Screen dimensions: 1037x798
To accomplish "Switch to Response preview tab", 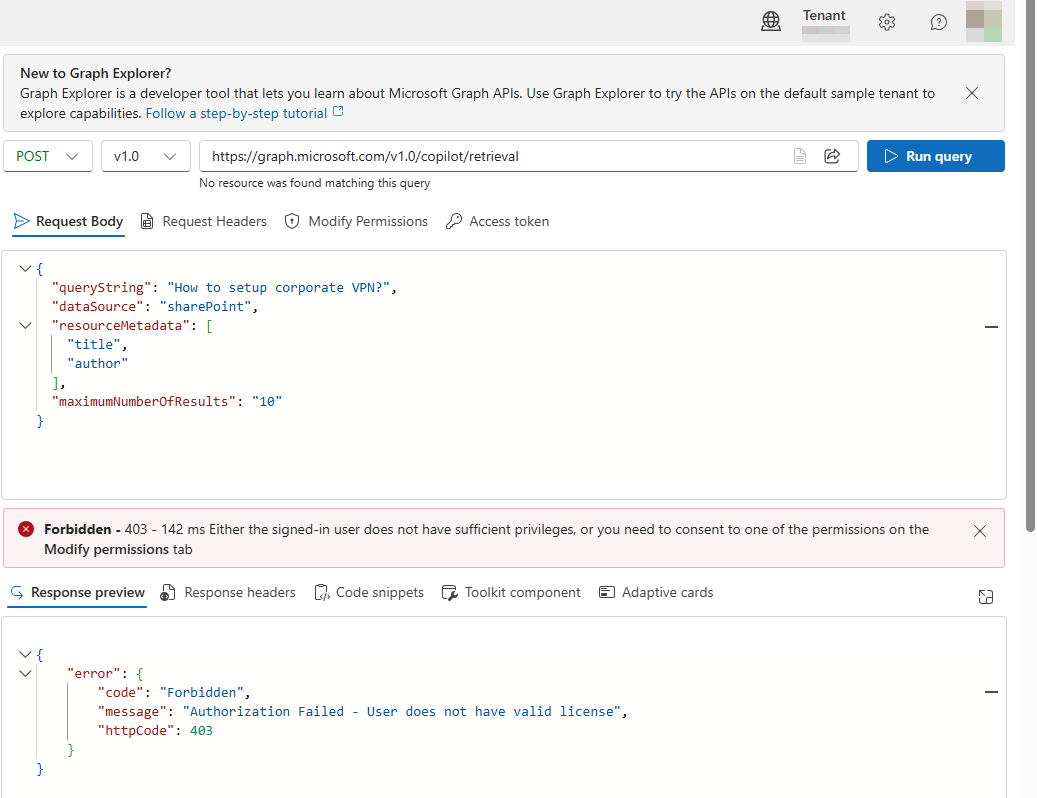I will pos(77,592).
